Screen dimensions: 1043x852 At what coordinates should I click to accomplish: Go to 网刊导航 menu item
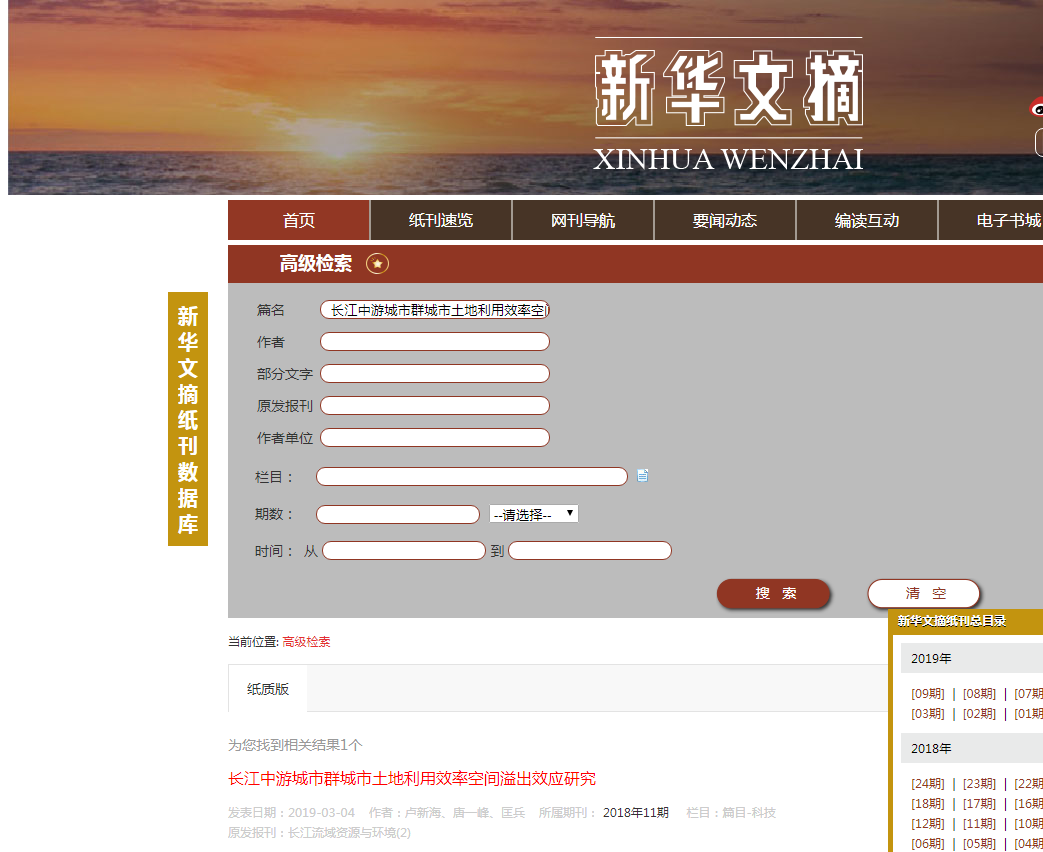[x=583, y=220]
